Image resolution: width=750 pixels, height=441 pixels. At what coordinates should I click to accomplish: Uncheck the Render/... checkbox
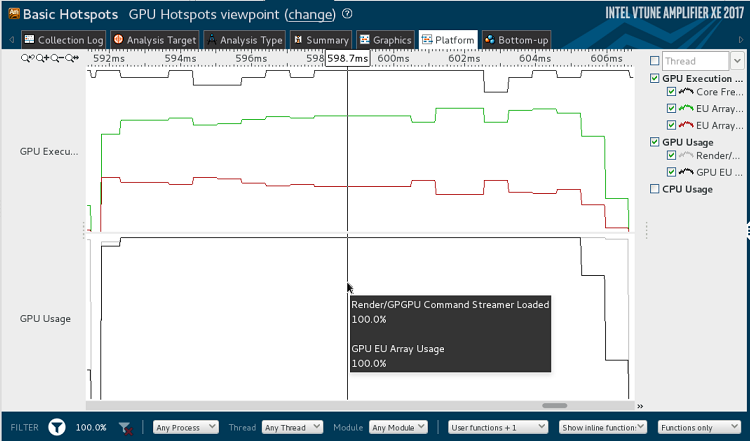click(x=671, y=155)
